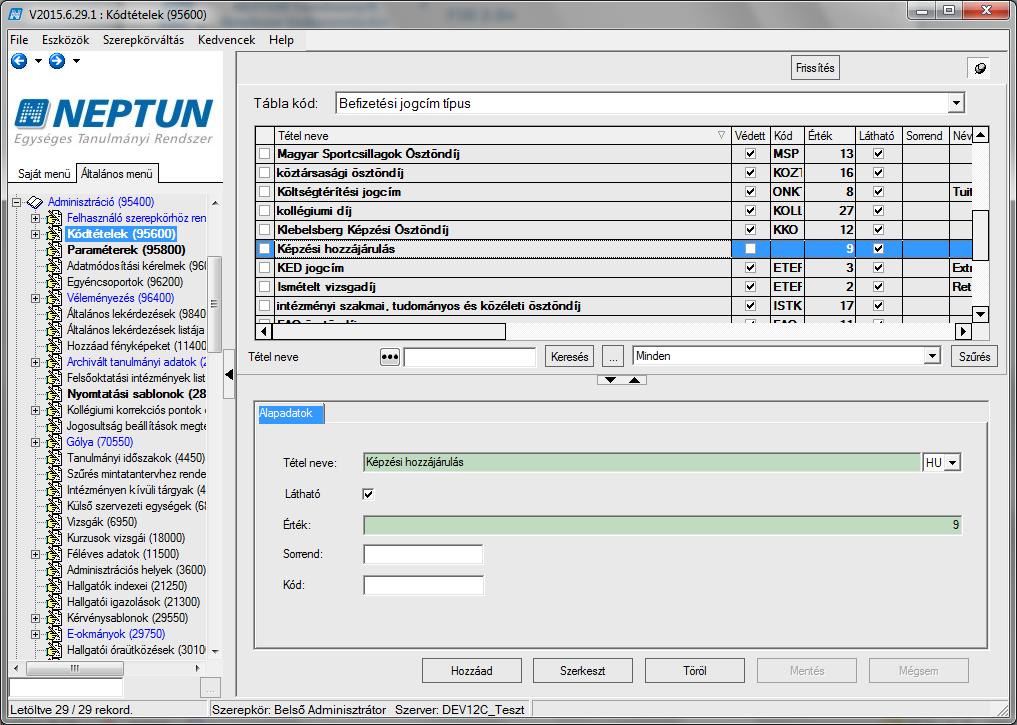
Task: Click the down arrow splitter button
Action: tap(610, 380)
